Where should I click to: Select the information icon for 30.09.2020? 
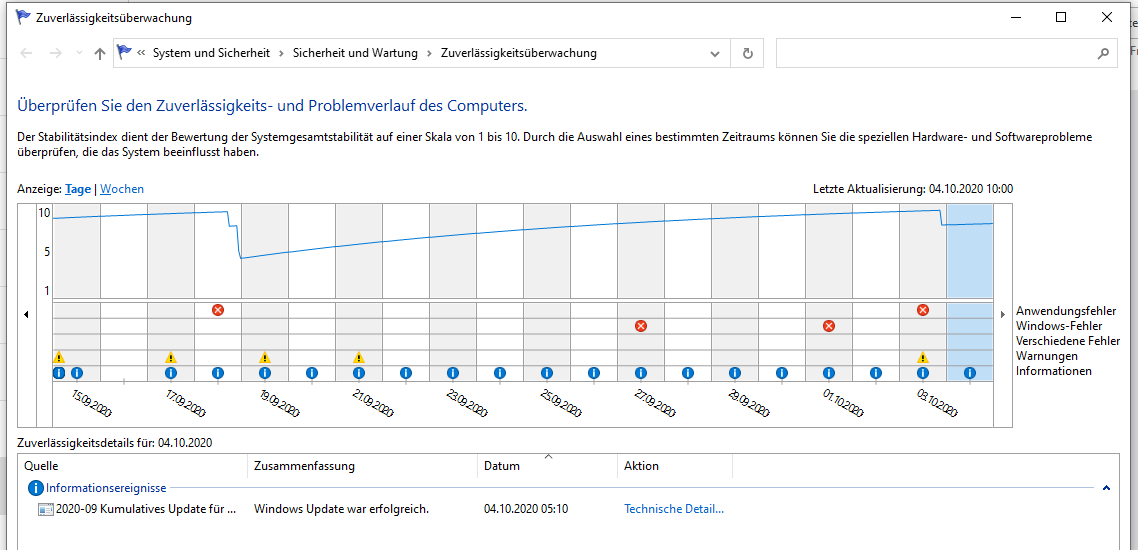pyautogui.click(x=782, y=373)
